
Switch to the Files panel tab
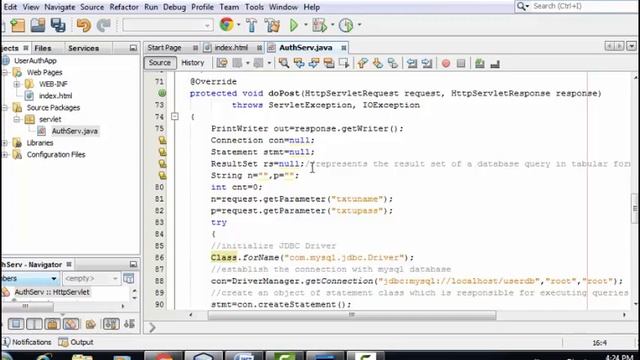[x=43, y=48]
